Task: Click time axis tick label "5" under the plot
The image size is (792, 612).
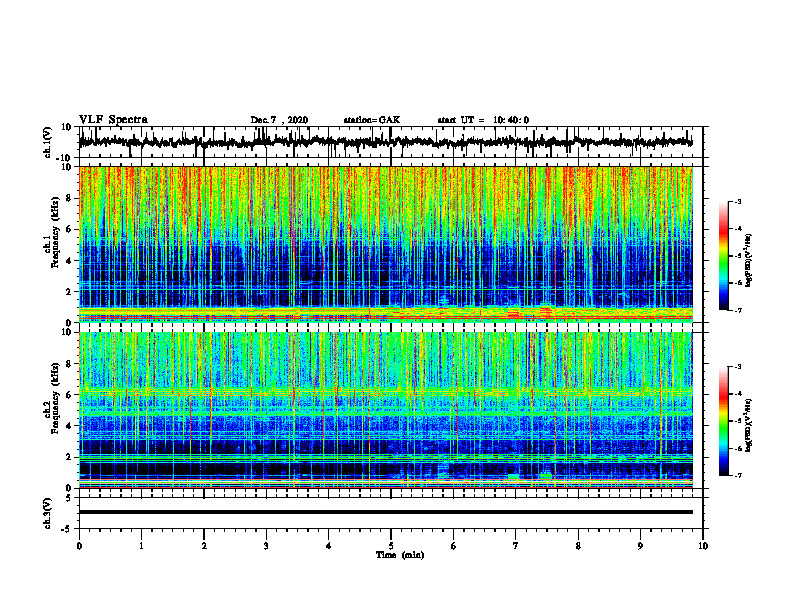Action: 391,546
